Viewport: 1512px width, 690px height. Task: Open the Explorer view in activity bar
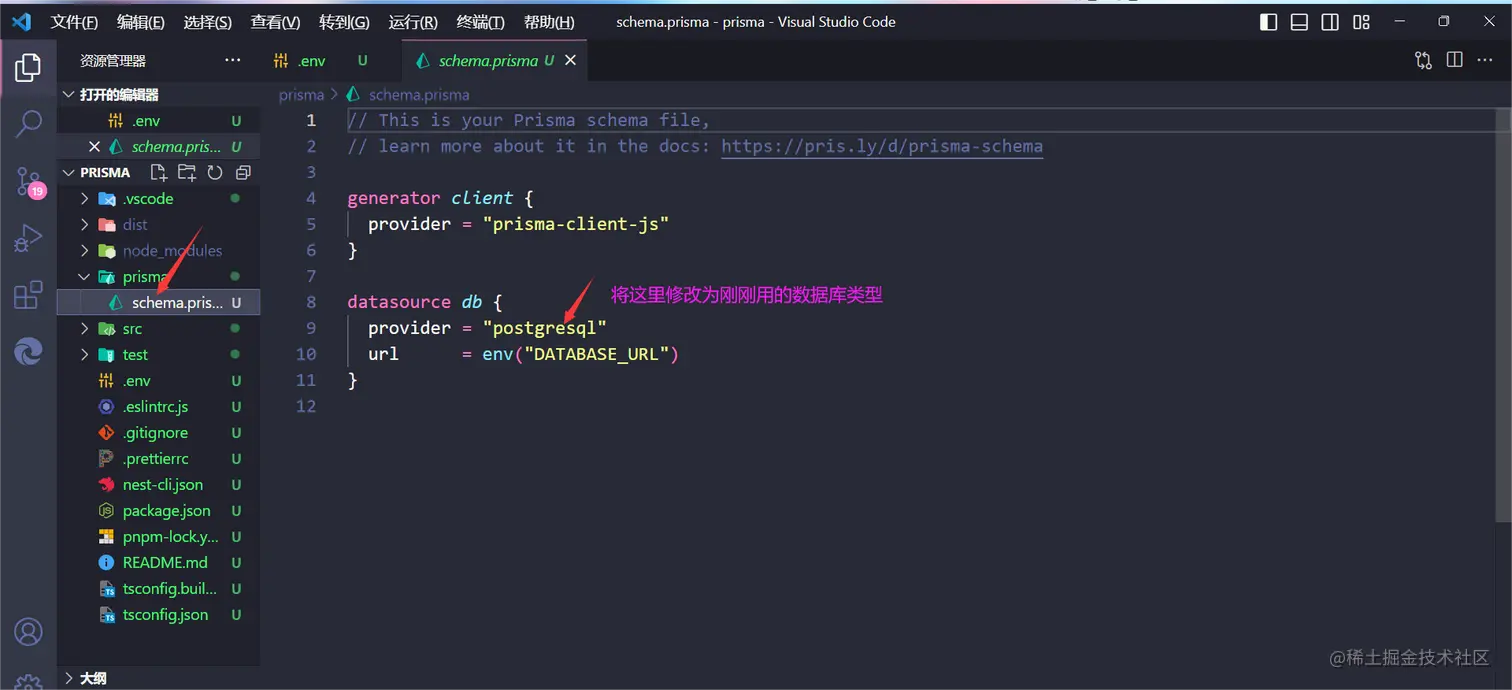pos(28,68)
